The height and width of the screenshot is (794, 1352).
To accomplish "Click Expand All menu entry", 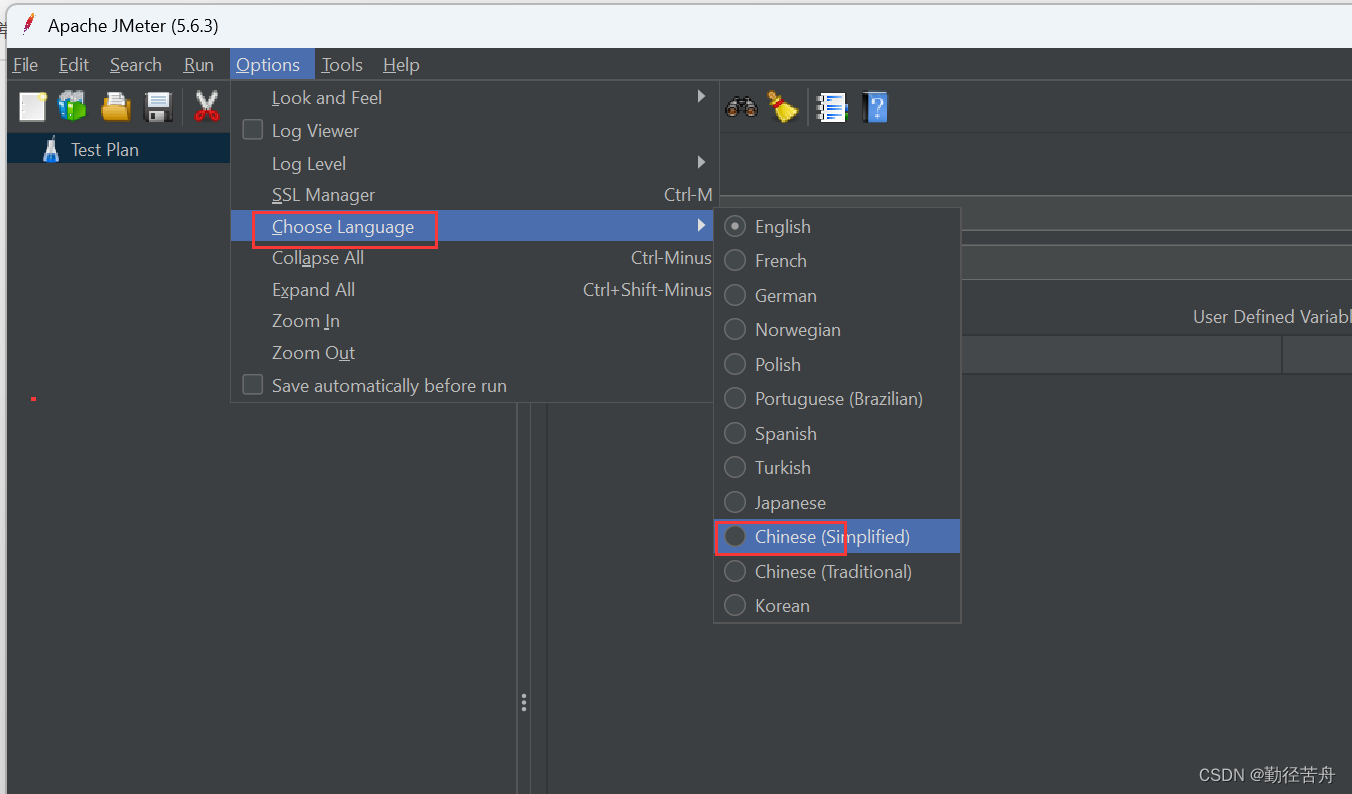I will (x=474, y=289).
